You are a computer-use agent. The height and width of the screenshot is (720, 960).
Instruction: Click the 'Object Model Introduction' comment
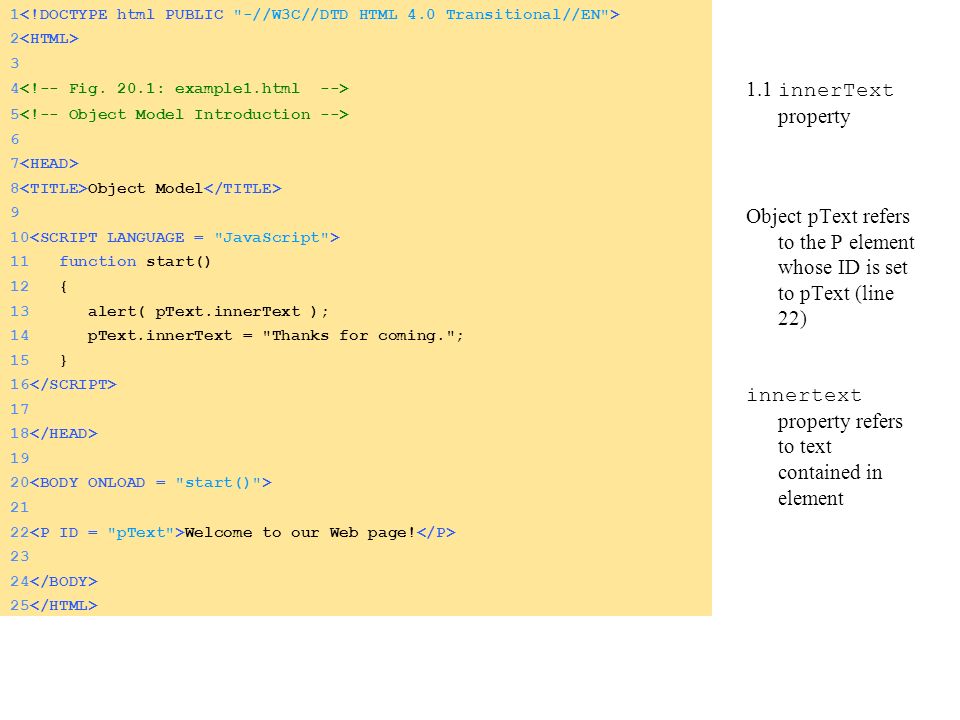(x=184, y=114)
